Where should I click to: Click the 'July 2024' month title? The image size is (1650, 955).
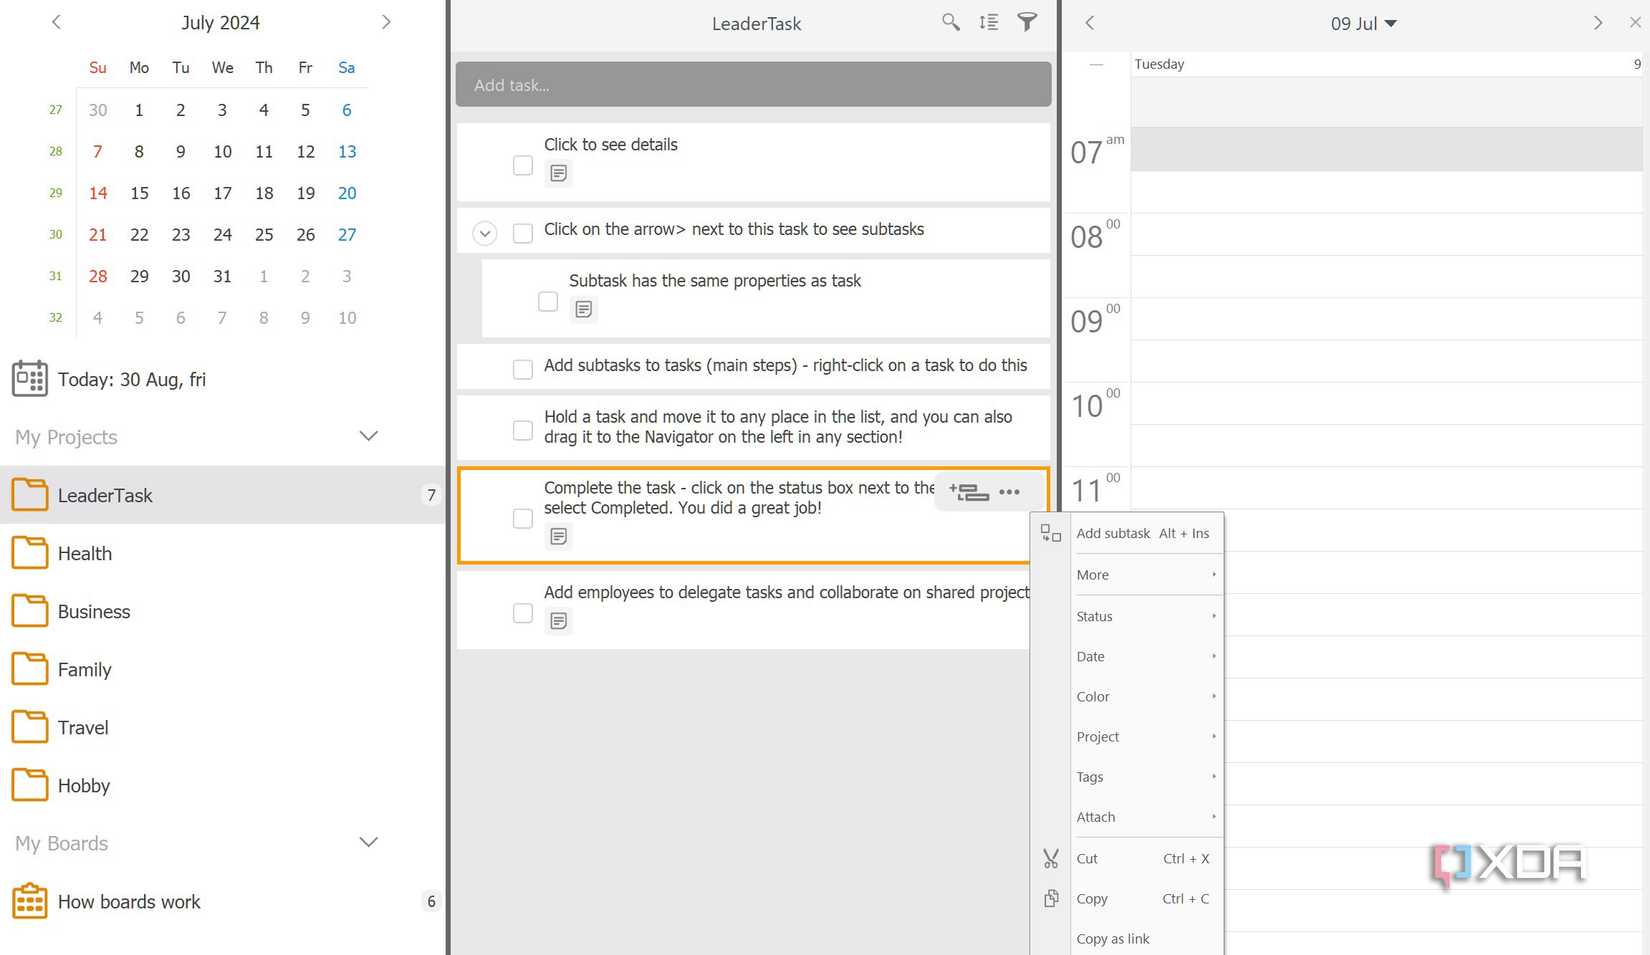(x=221, y=22)
